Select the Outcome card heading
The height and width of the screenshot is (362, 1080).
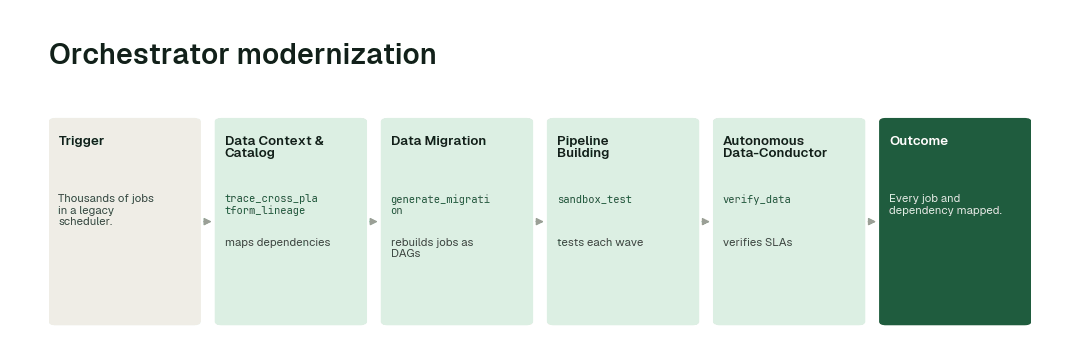tap(918, 140)
